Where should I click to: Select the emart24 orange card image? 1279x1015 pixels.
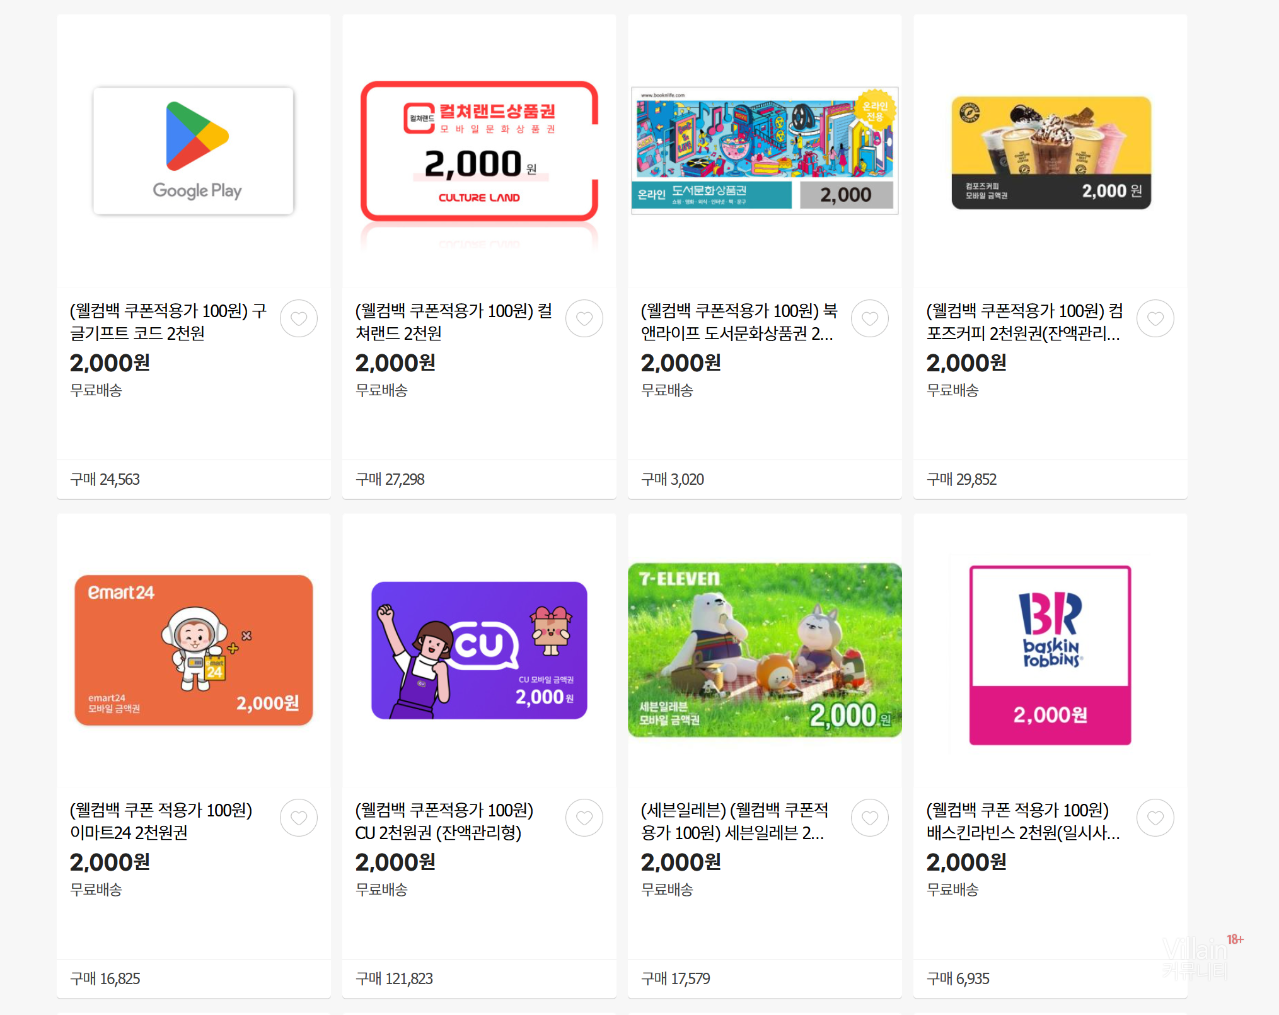tap(193, 650)
